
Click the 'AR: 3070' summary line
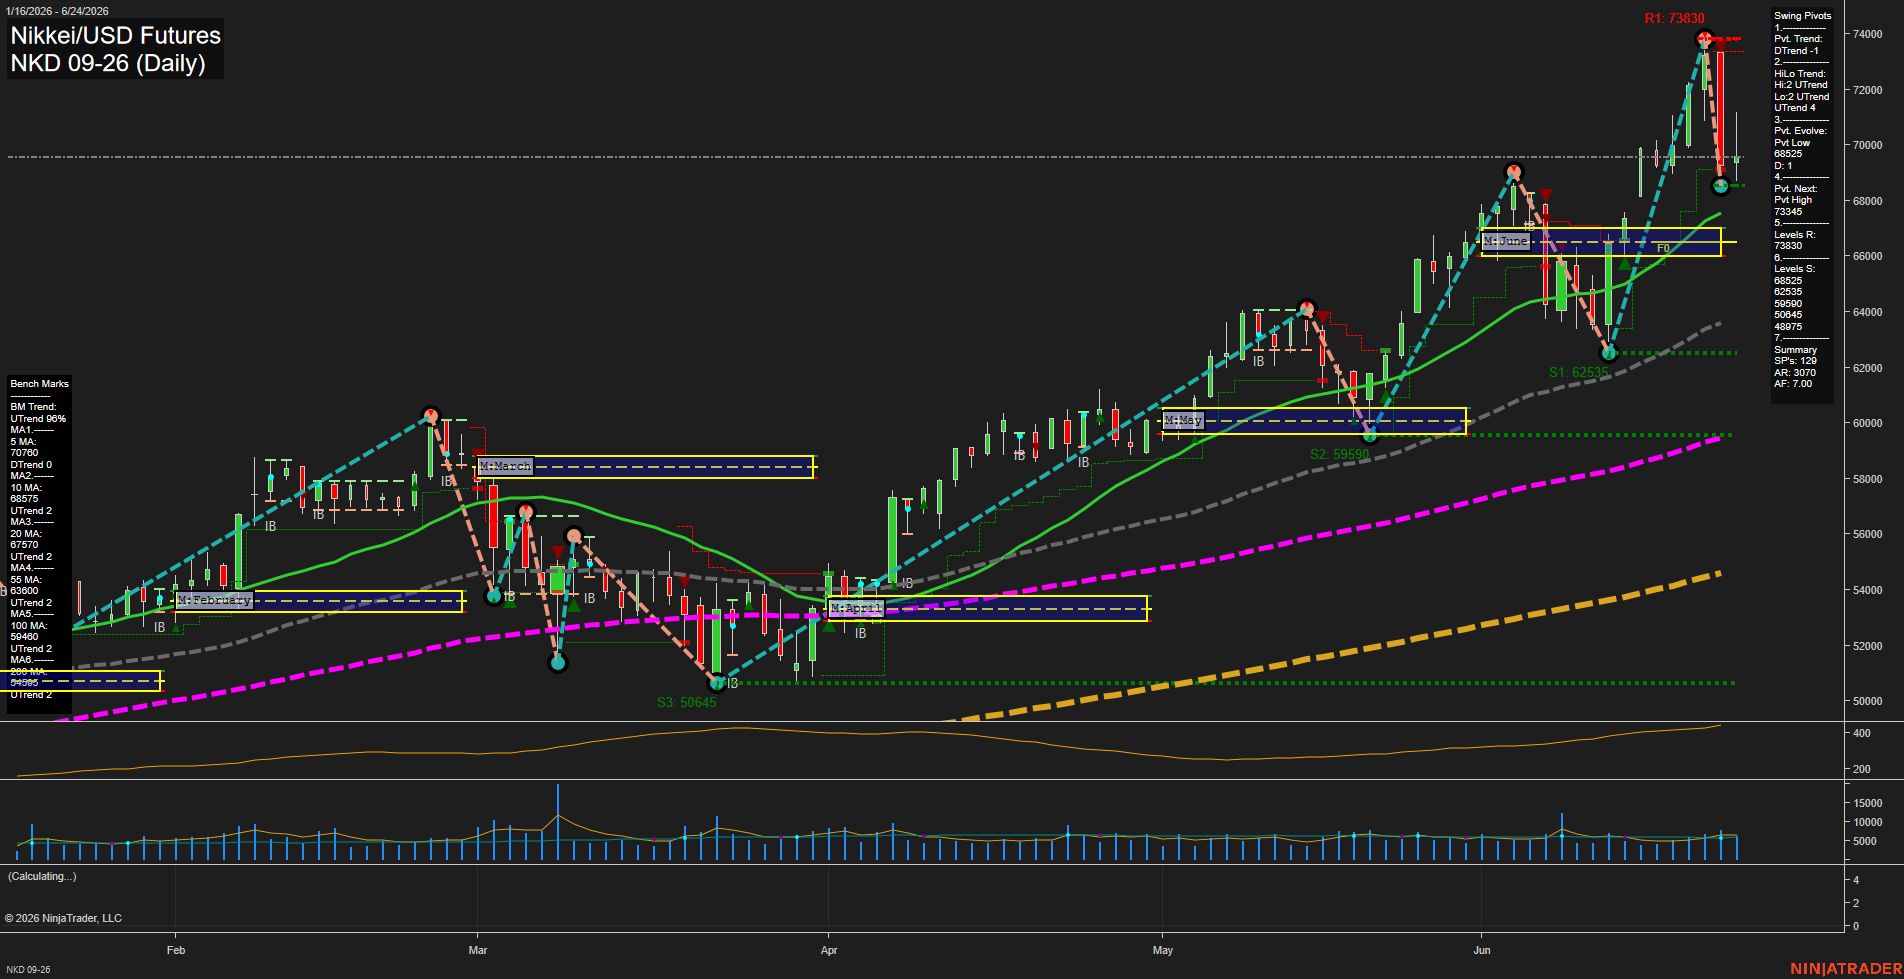(x=1795, y=373)
